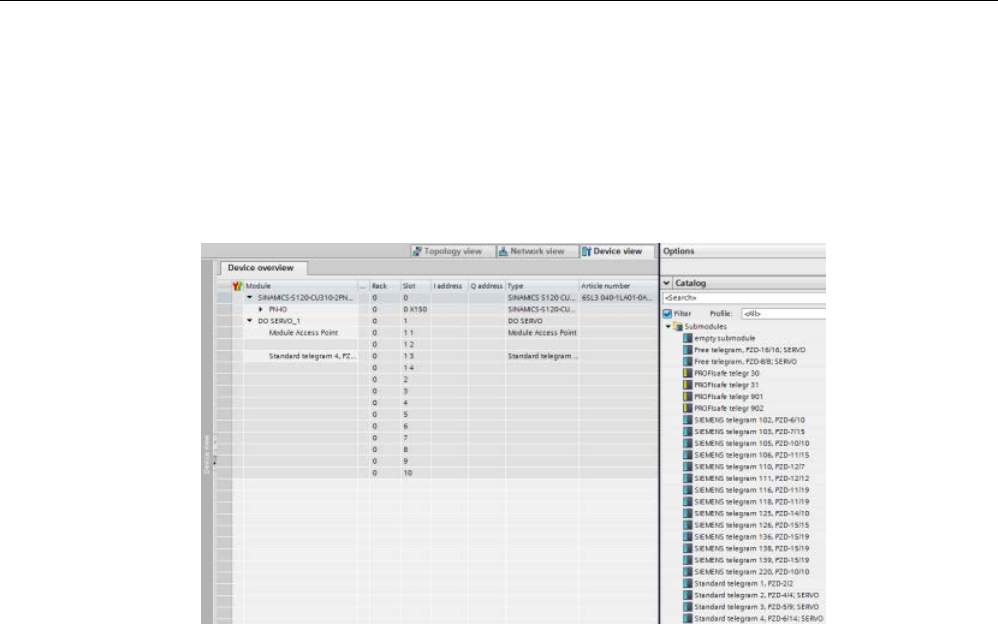
Task: Click icon of SIEMENS telegram 103
Action: (x=687, y=431)
